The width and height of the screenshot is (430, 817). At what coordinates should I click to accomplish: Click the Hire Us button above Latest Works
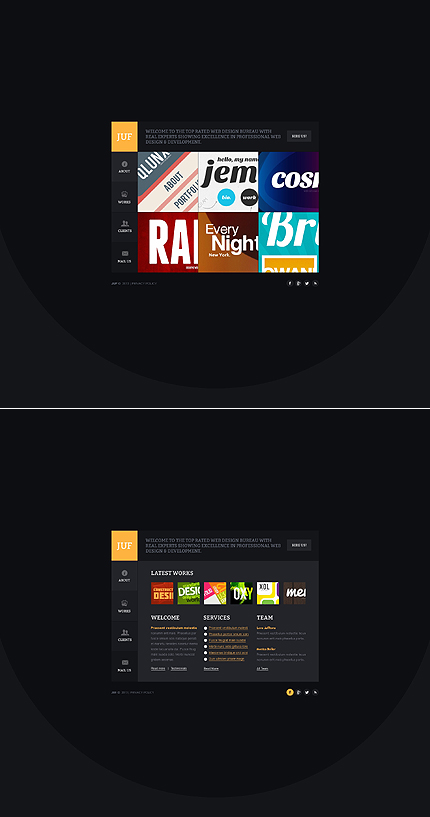click(299, 545)
